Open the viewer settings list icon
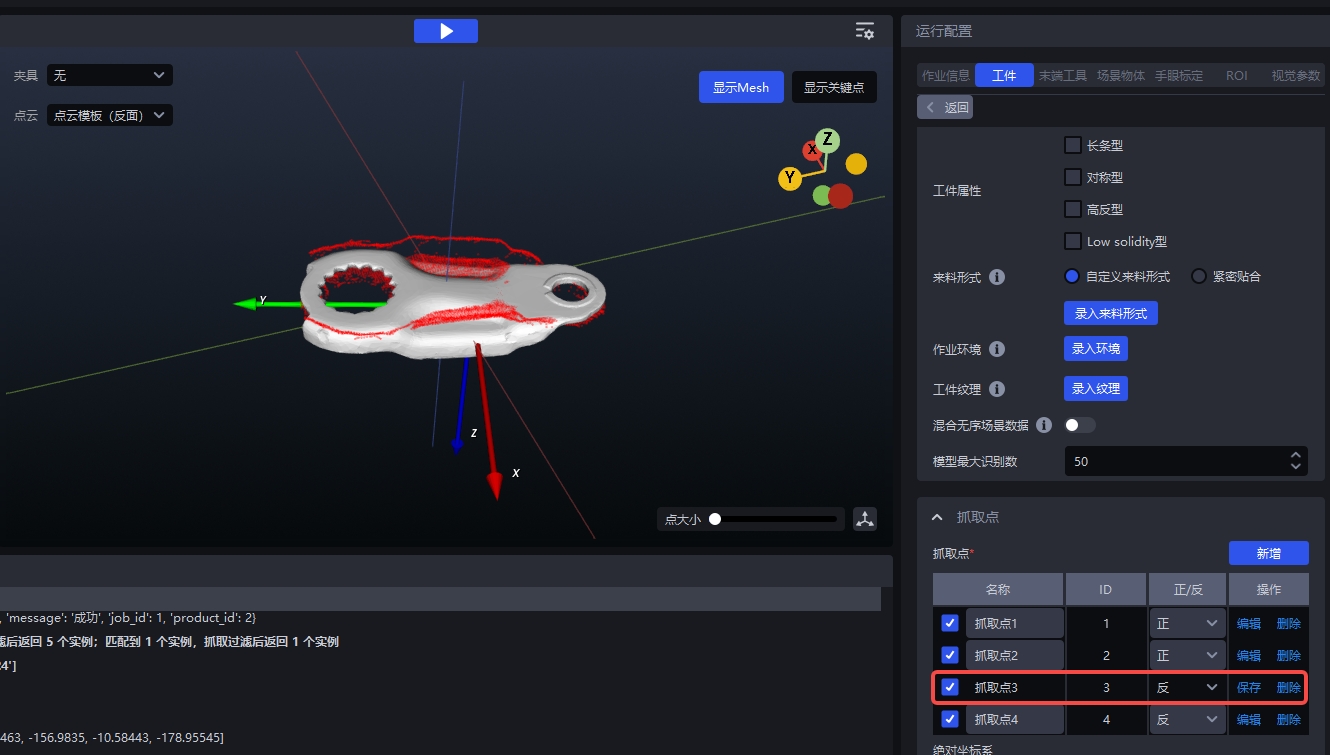The width and height of the screenshot is (1330, 755). click(x=865, y=31)
